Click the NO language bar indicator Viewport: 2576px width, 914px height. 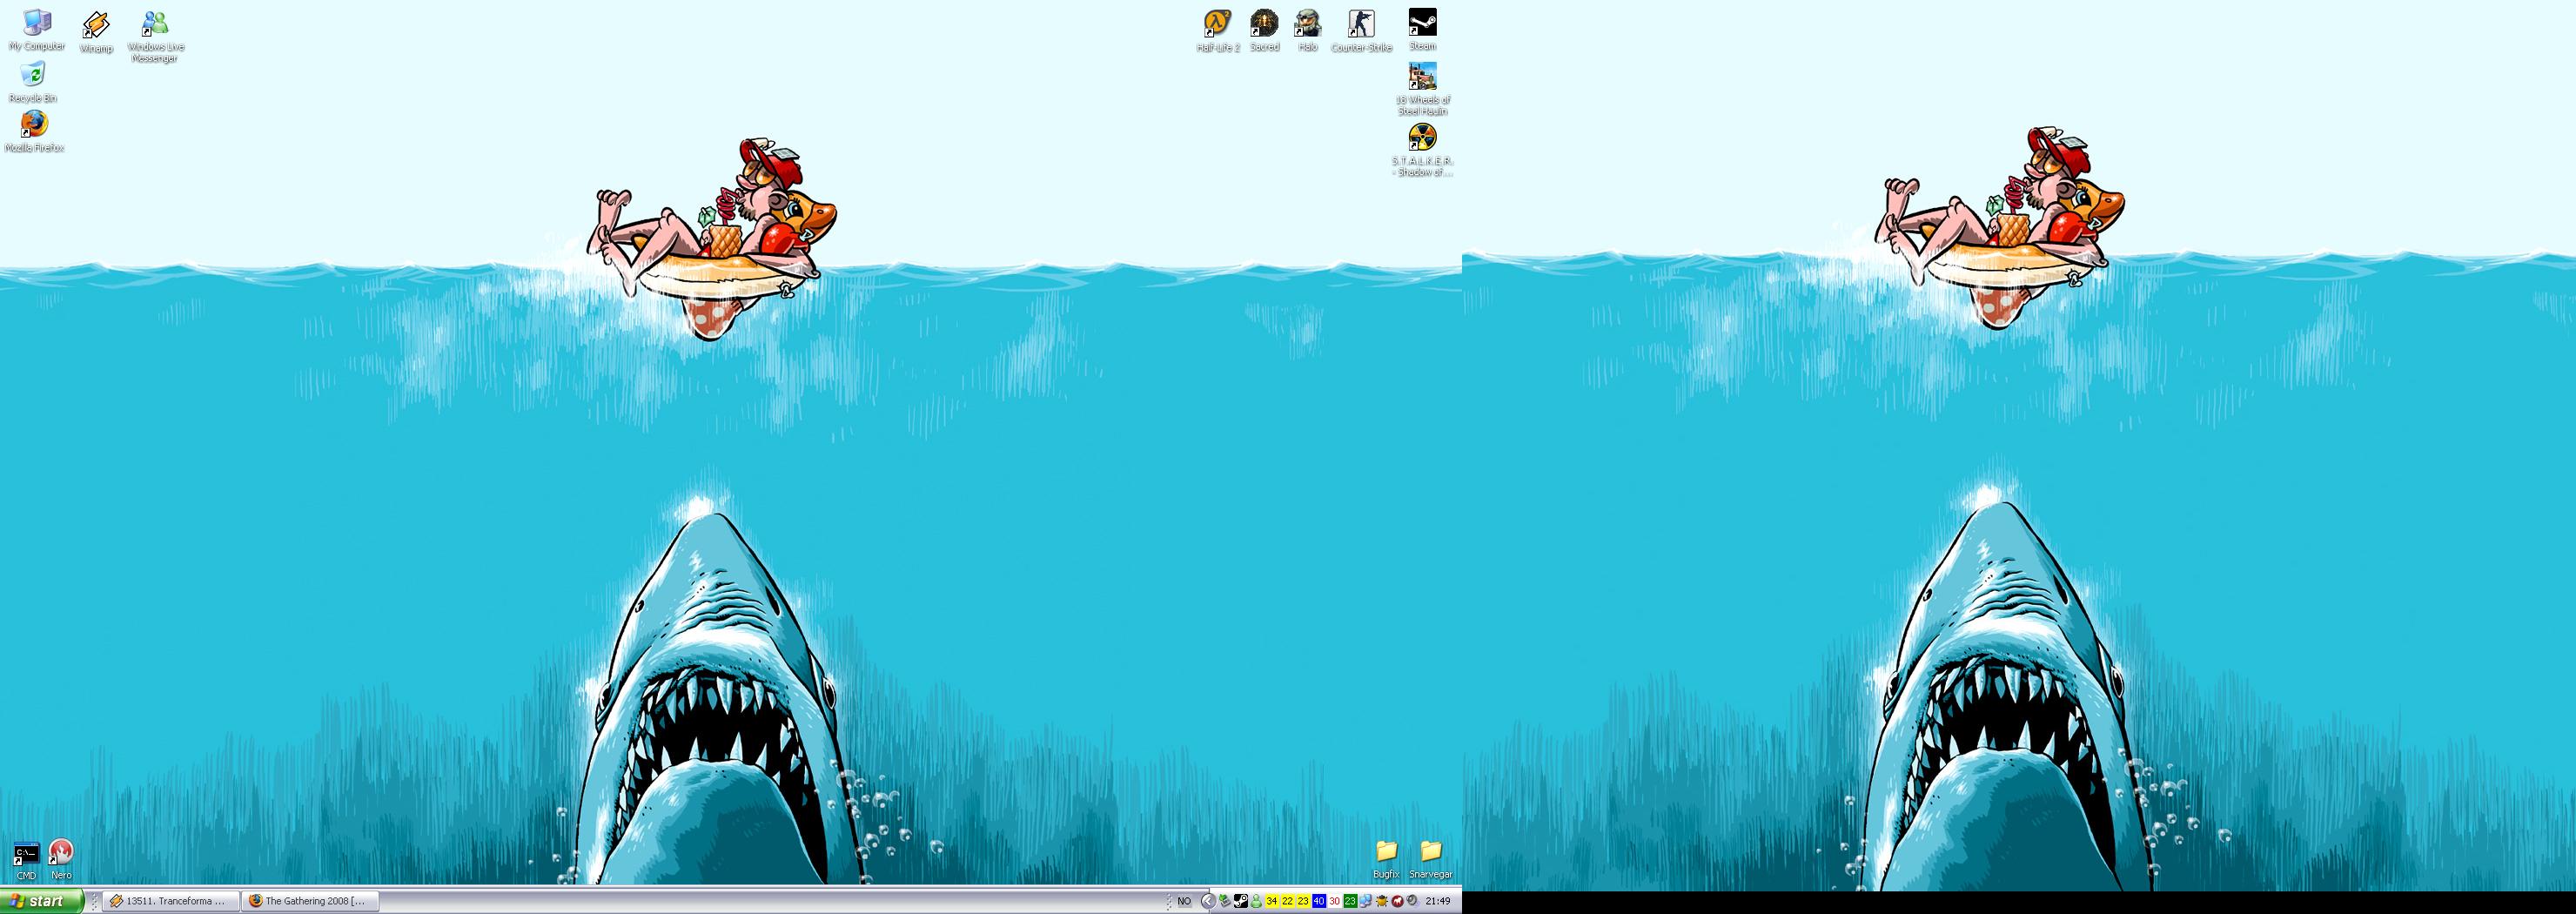tap(1185, 901)
